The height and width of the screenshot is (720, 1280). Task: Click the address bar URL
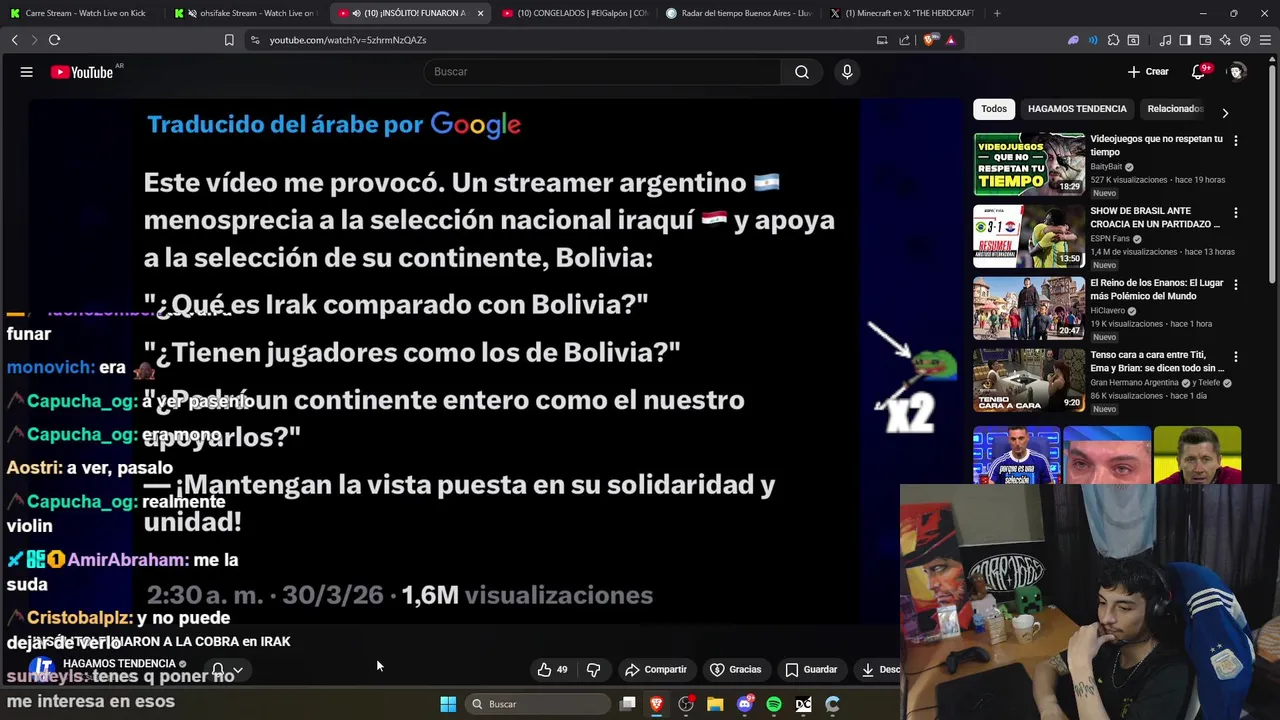348,40
